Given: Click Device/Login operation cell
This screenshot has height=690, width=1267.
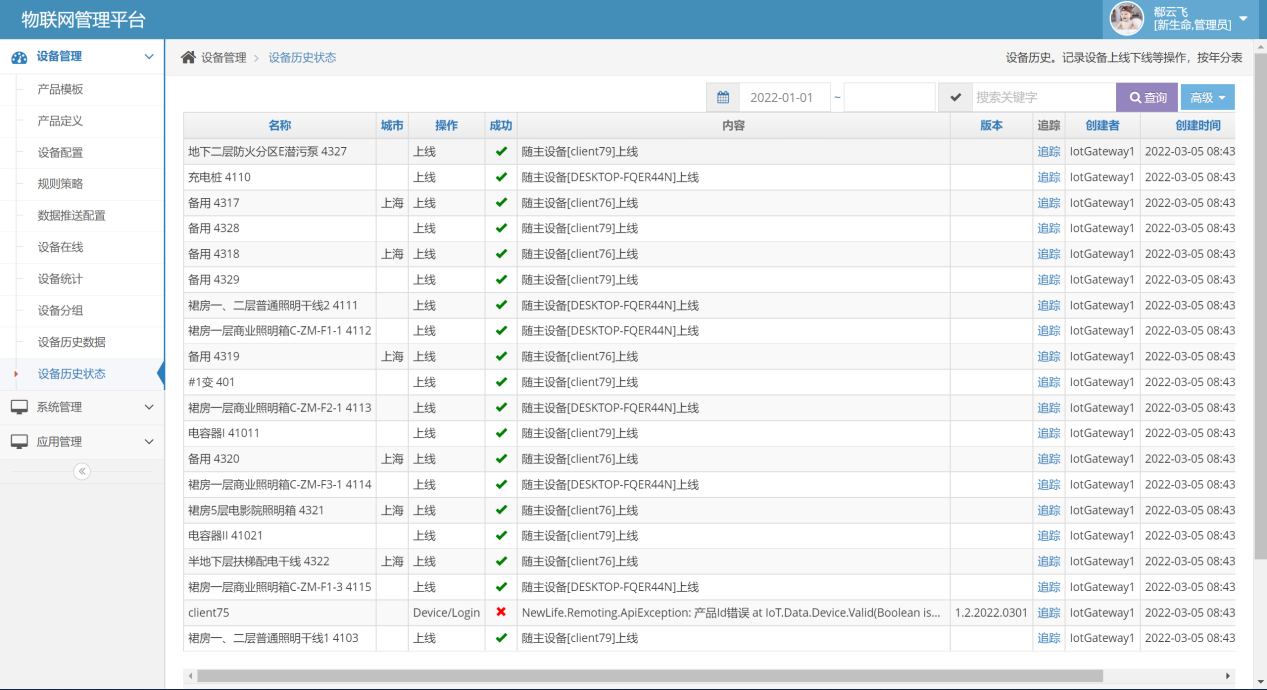Looking at the screenshot, I should [x=446, y=612].
